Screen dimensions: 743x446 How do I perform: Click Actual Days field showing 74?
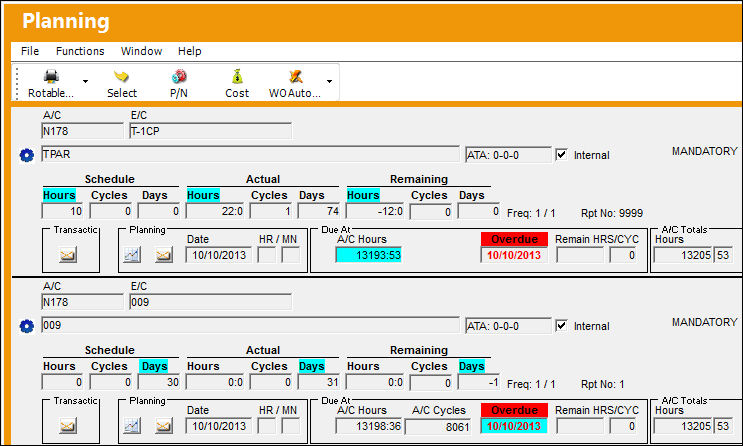[x=319, y=211]
